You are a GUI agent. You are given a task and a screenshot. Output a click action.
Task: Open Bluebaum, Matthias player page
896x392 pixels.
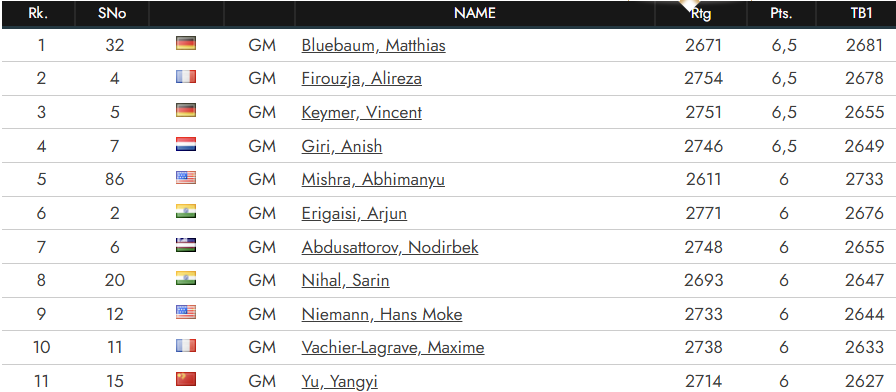(x=373, y=45)
